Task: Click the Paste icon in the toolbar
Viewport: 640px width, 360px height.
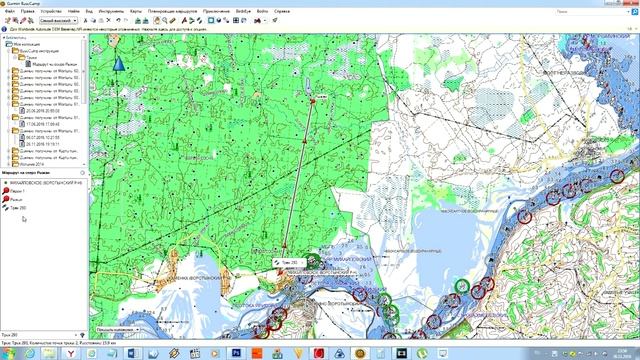Action: (101, 20)
